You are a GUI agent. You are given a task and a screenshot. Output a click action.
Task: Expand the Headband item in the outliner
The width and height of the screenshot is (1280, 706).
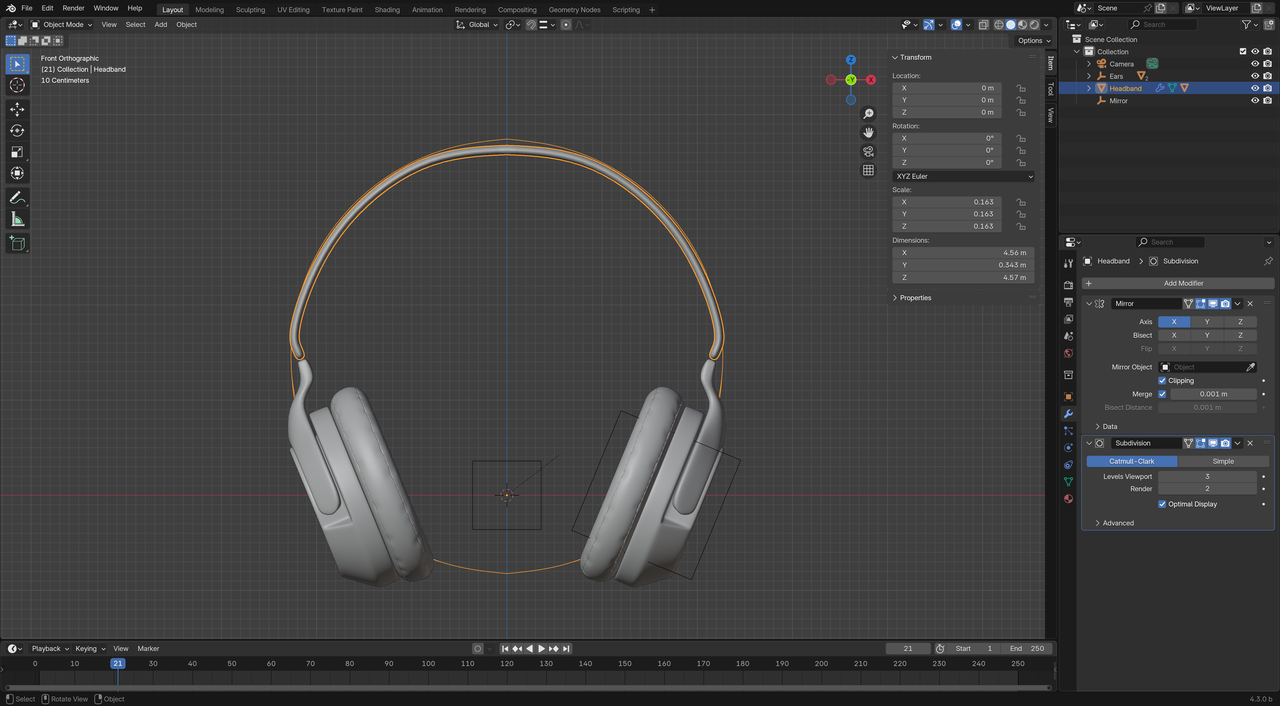pyautogui.click(x=1088, y=87)
